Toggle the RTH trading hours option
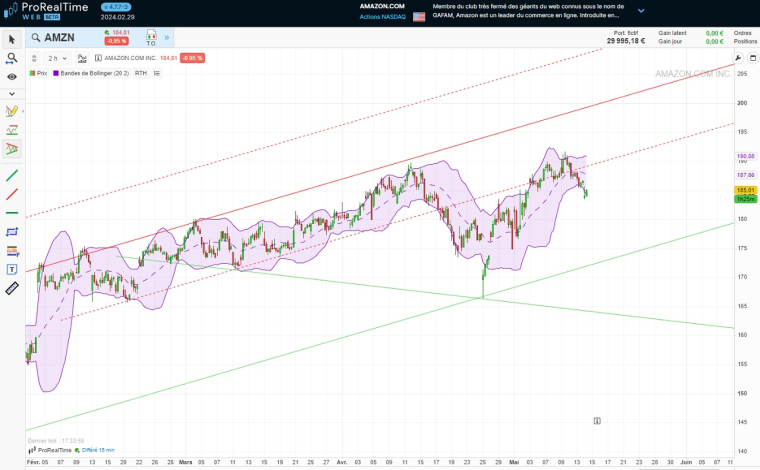 click(x=141, y=73)
